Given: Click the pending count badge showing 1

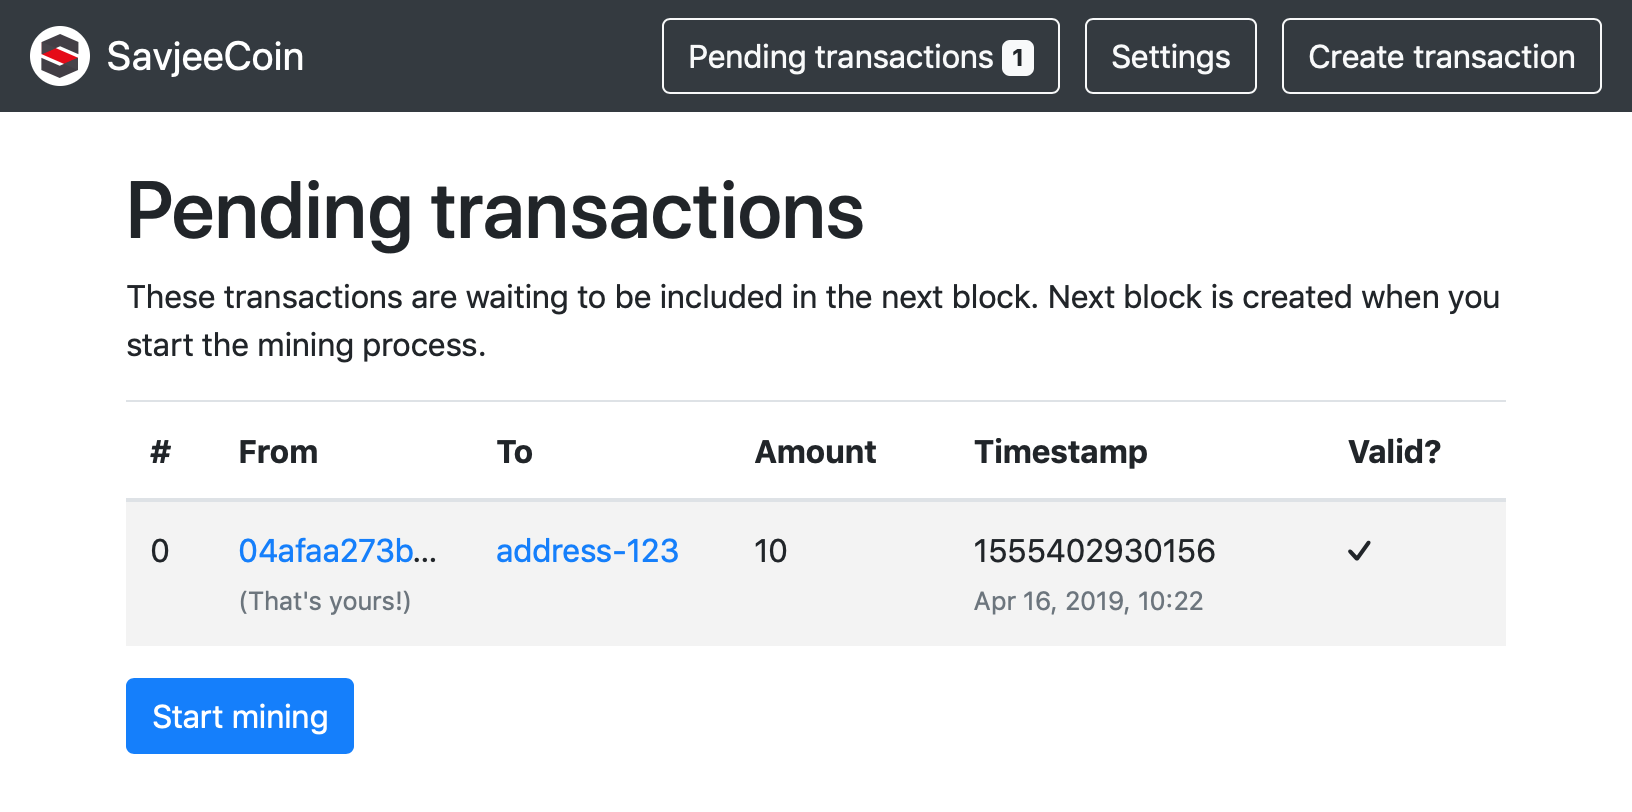Looking at the screenshot, I should pyautogui.click(x=1017, y=58).
